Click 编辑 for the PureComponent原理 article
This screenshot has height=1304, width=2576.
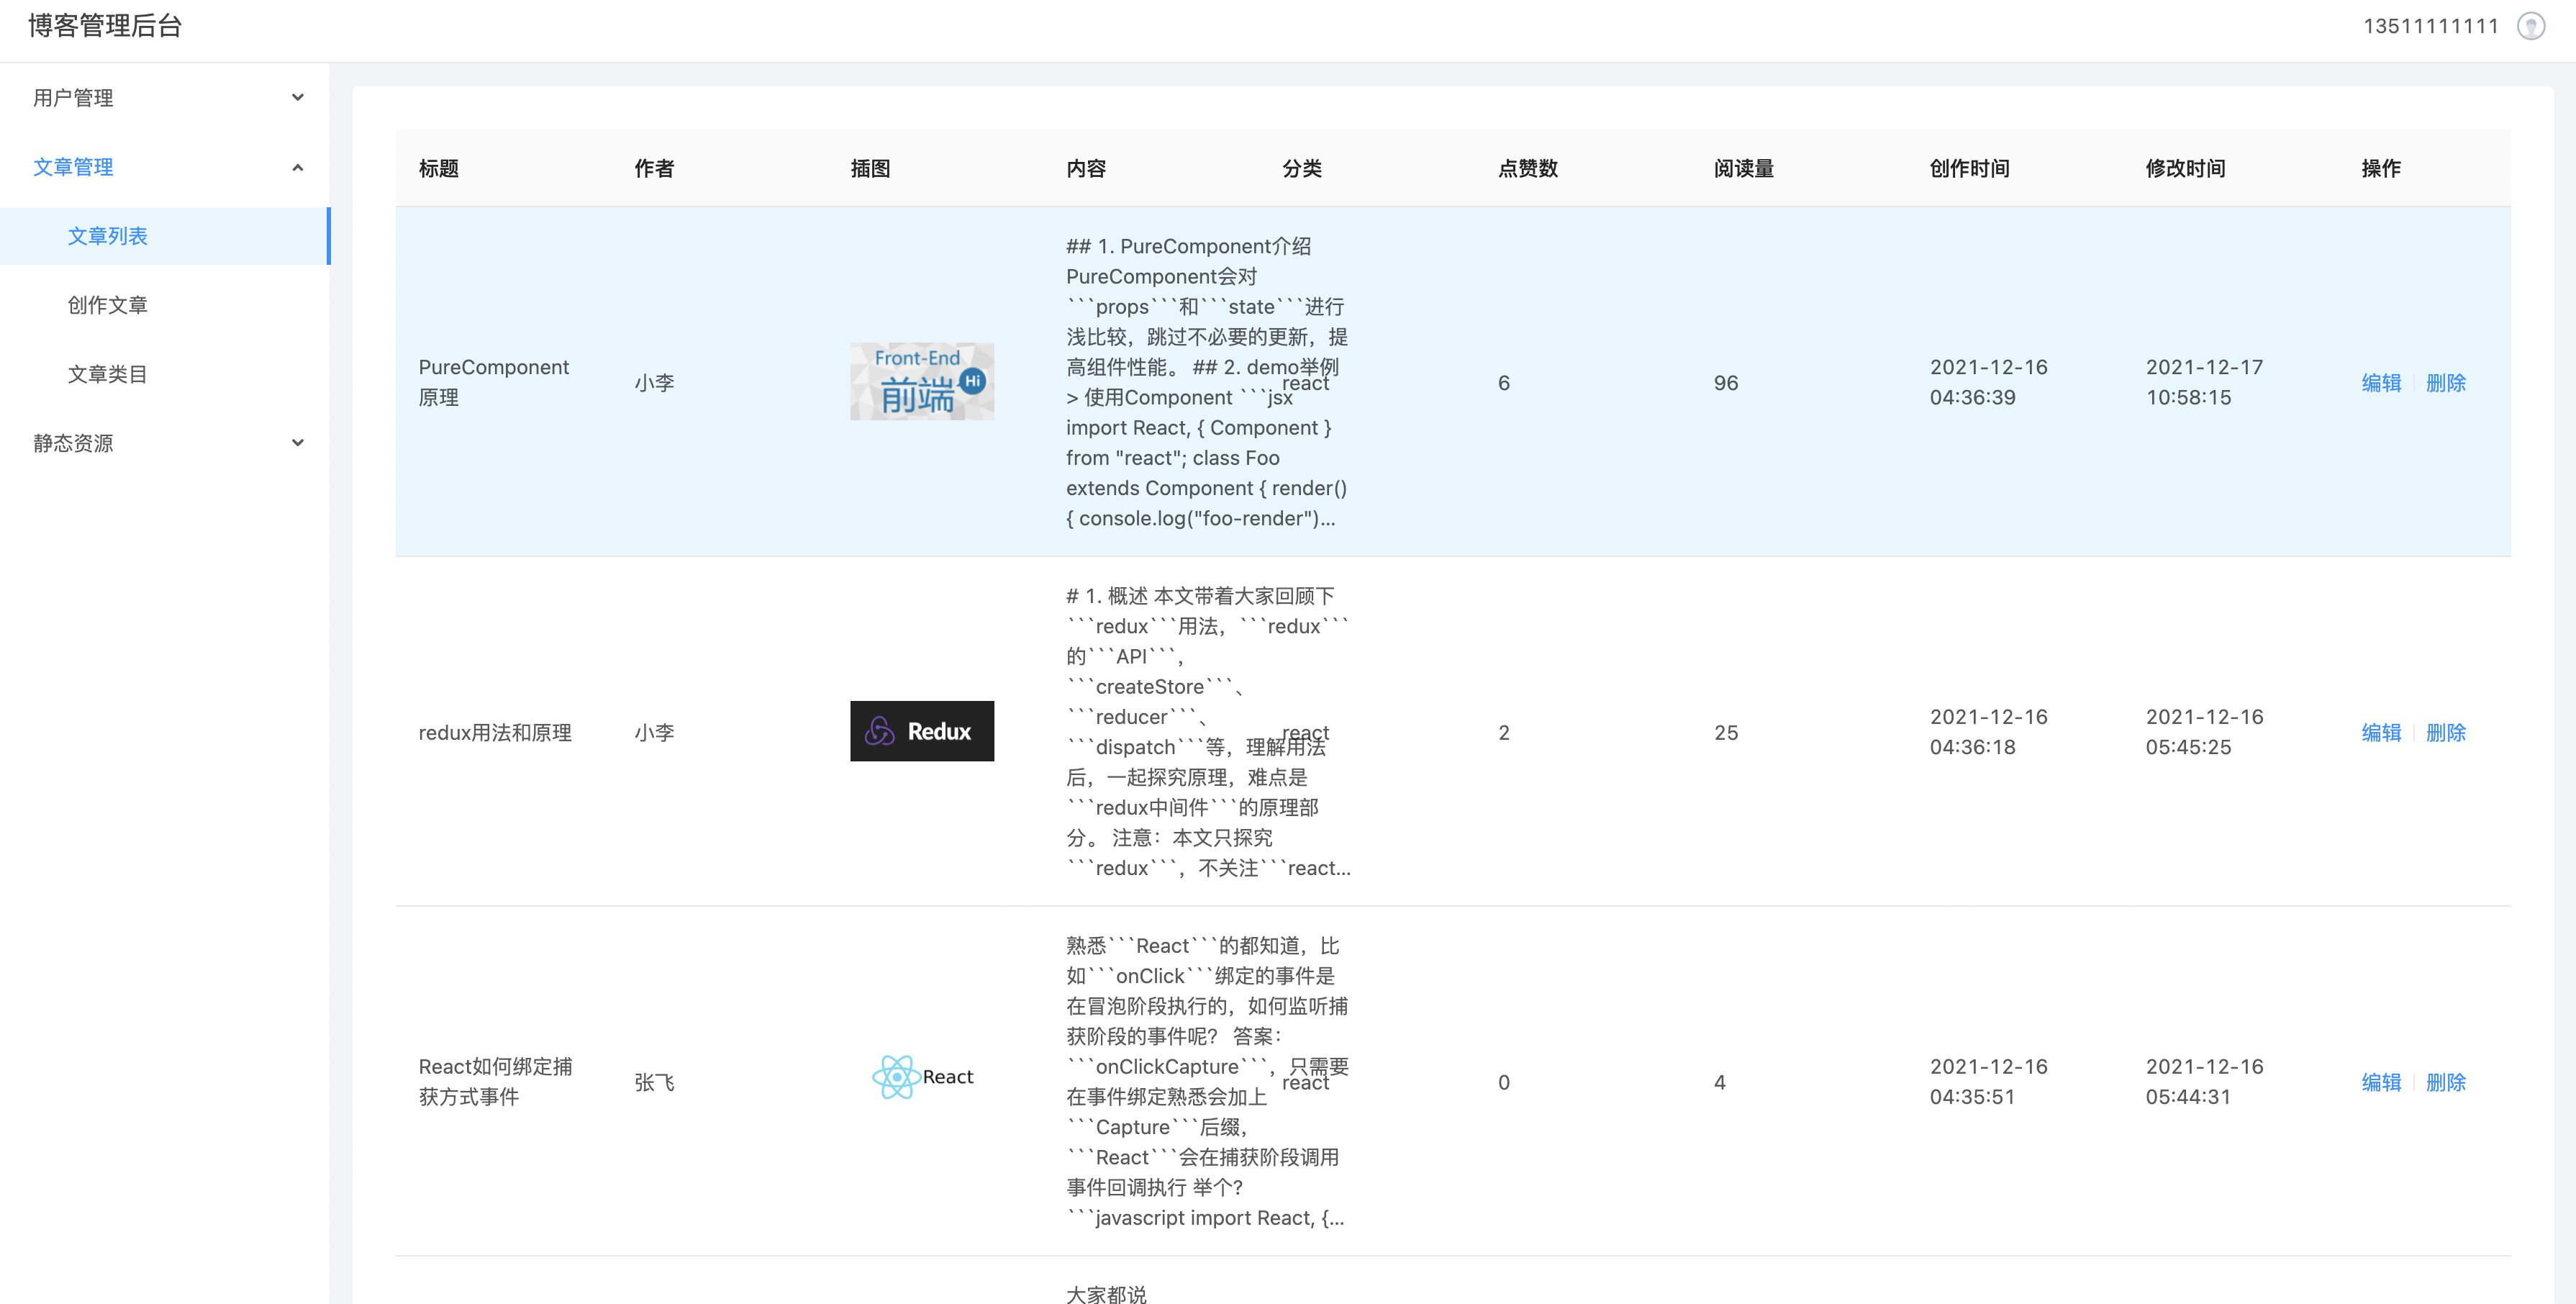pyautogui.click(x=2381, y=382)
